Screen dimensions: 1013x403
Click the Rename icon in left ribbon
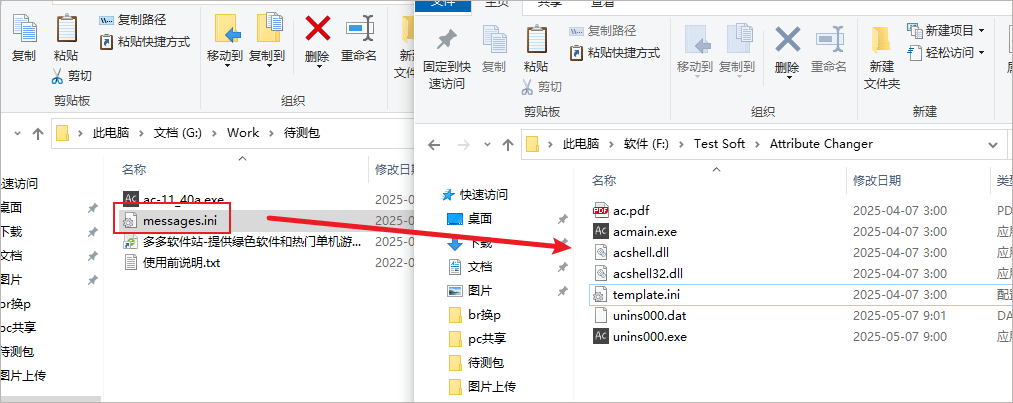[x=359, y=29]
